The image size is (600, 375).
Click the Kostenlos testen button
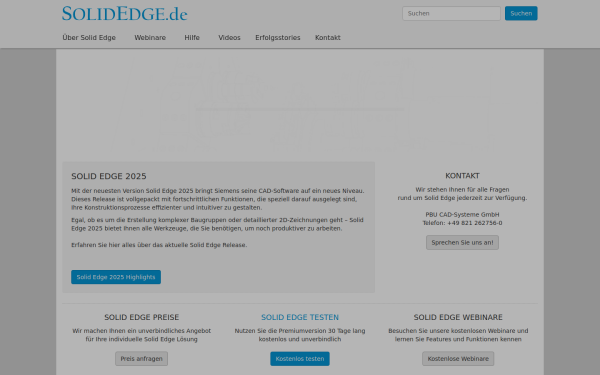point(300,359)
